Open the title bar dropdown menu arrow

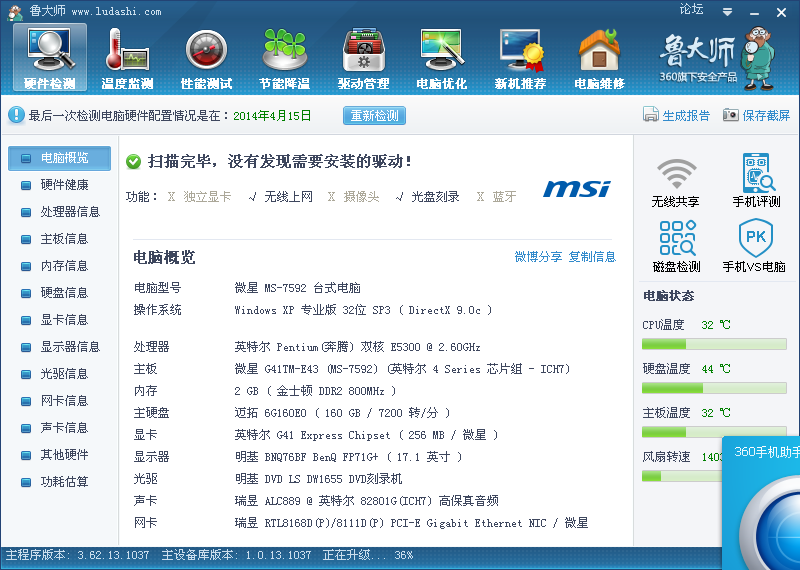(728, 12)
